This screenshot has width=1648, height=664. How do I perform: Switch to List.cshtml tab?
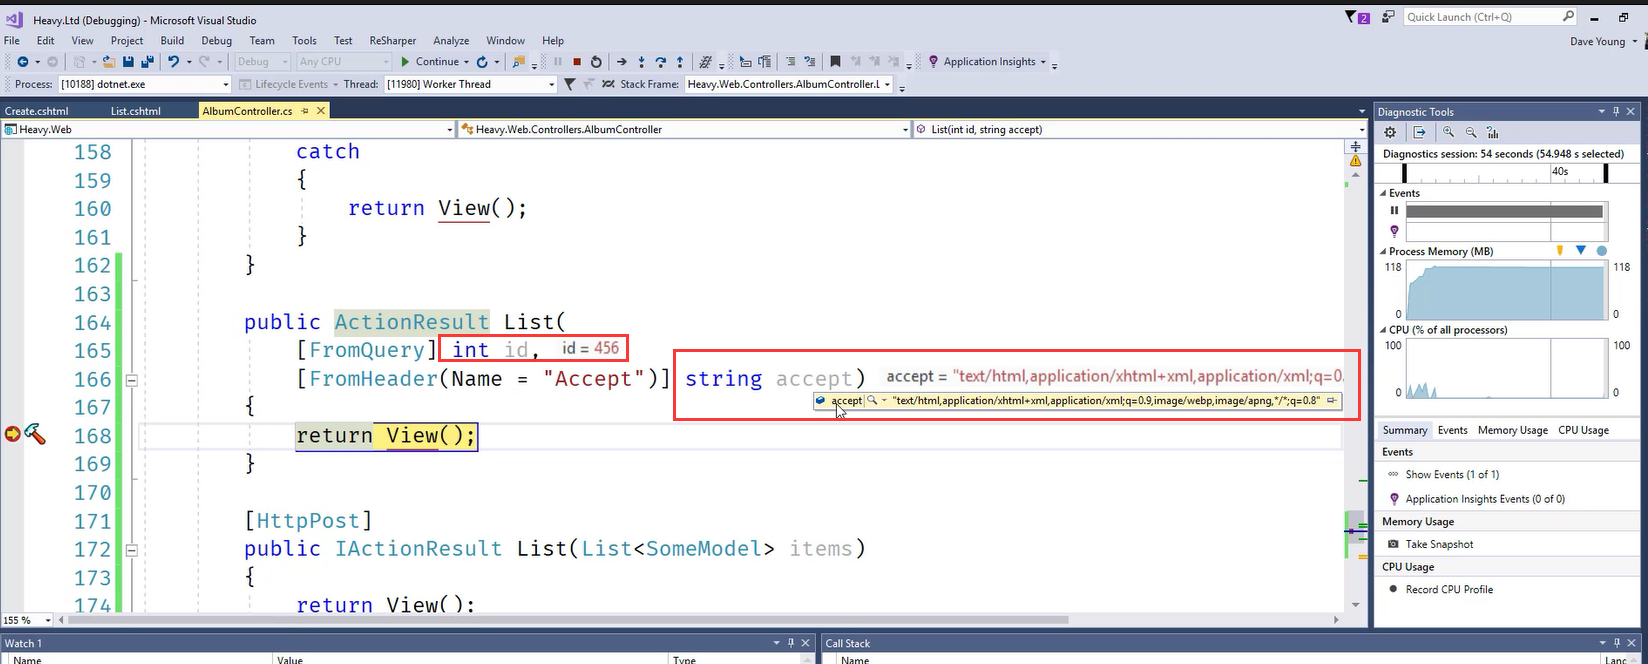pos(136,111)
